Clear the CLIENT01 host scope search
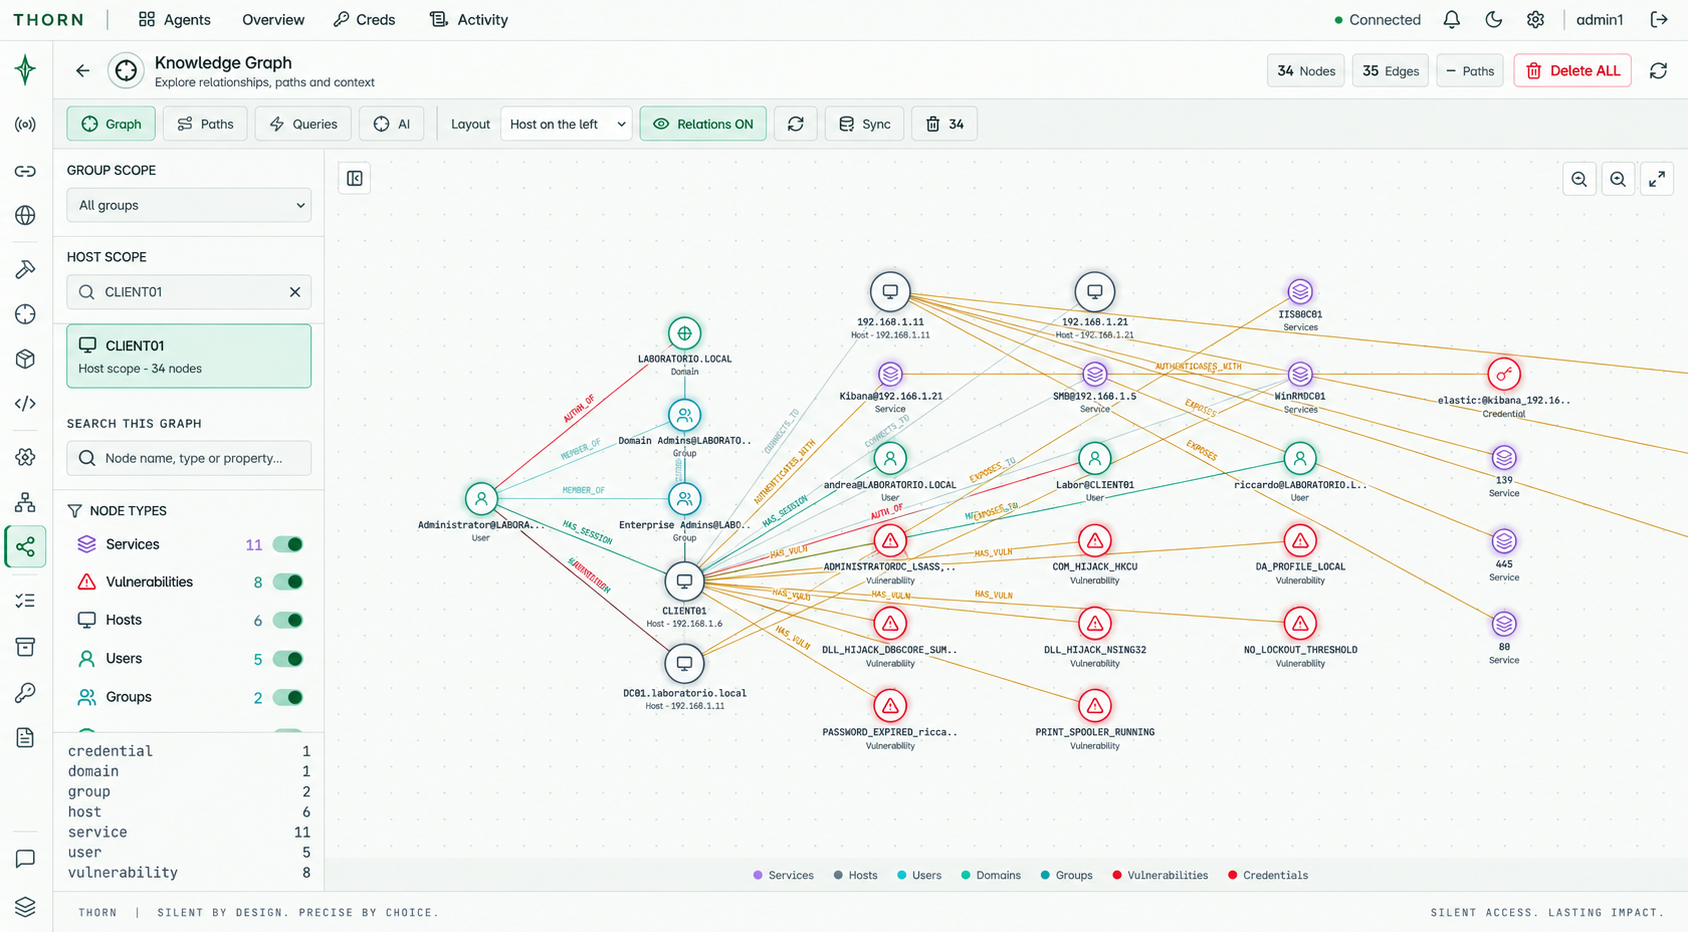Screen dimensions: 1688x932 point(295,292)
